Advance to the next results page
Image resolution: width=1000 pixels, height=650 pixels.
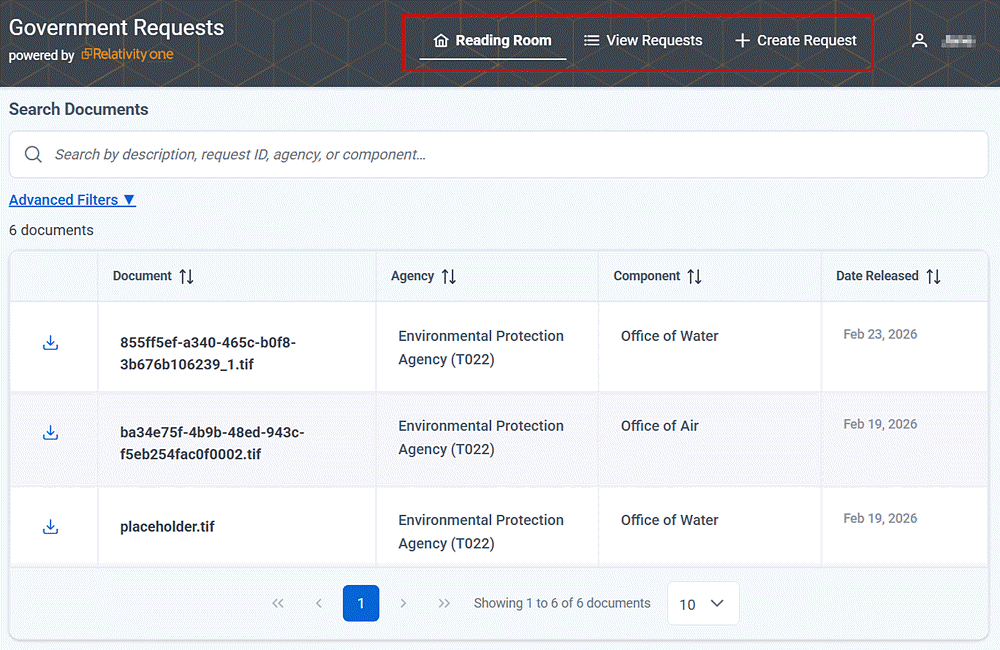[403, 603]
